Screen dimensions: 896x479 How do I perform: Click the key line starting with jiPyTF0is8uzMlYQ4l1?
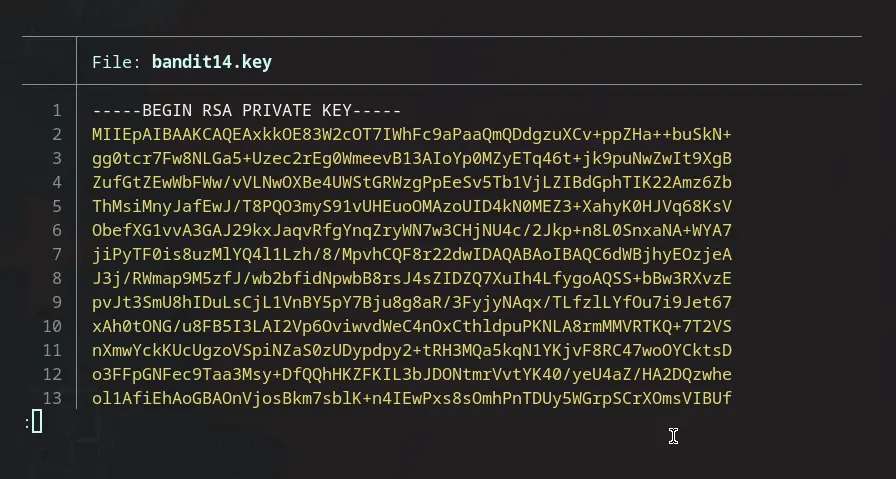411,255
